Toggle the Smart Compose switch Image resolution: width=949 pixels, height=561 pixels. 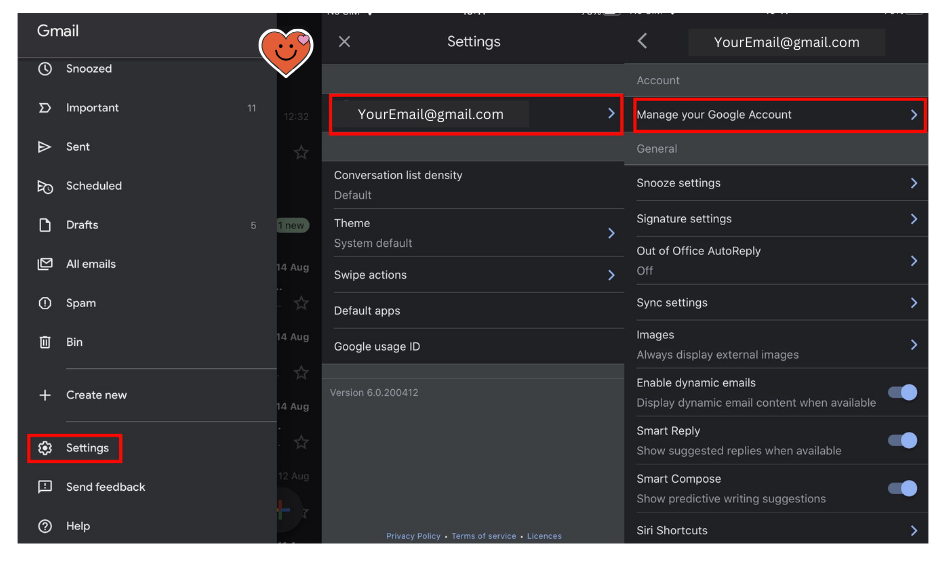(902, 488)
